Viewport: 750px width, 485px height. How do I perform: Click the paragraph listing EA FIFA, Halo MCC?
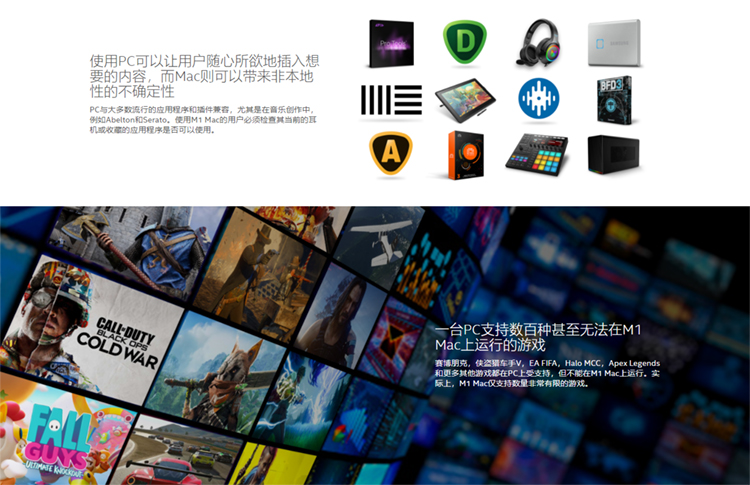547,373
